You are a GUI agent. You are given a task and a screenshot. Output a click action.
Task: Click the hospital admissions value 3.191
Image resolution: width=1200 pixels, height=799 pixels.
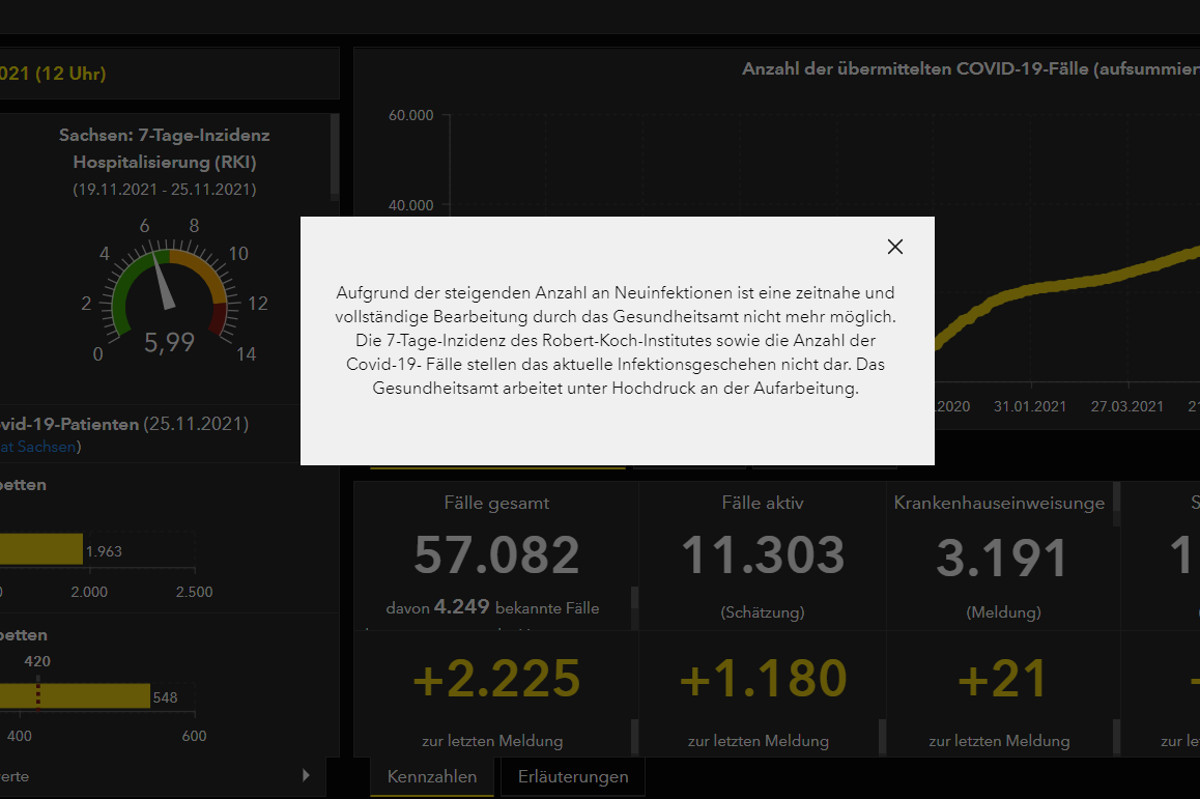[x=1002, y=559]
